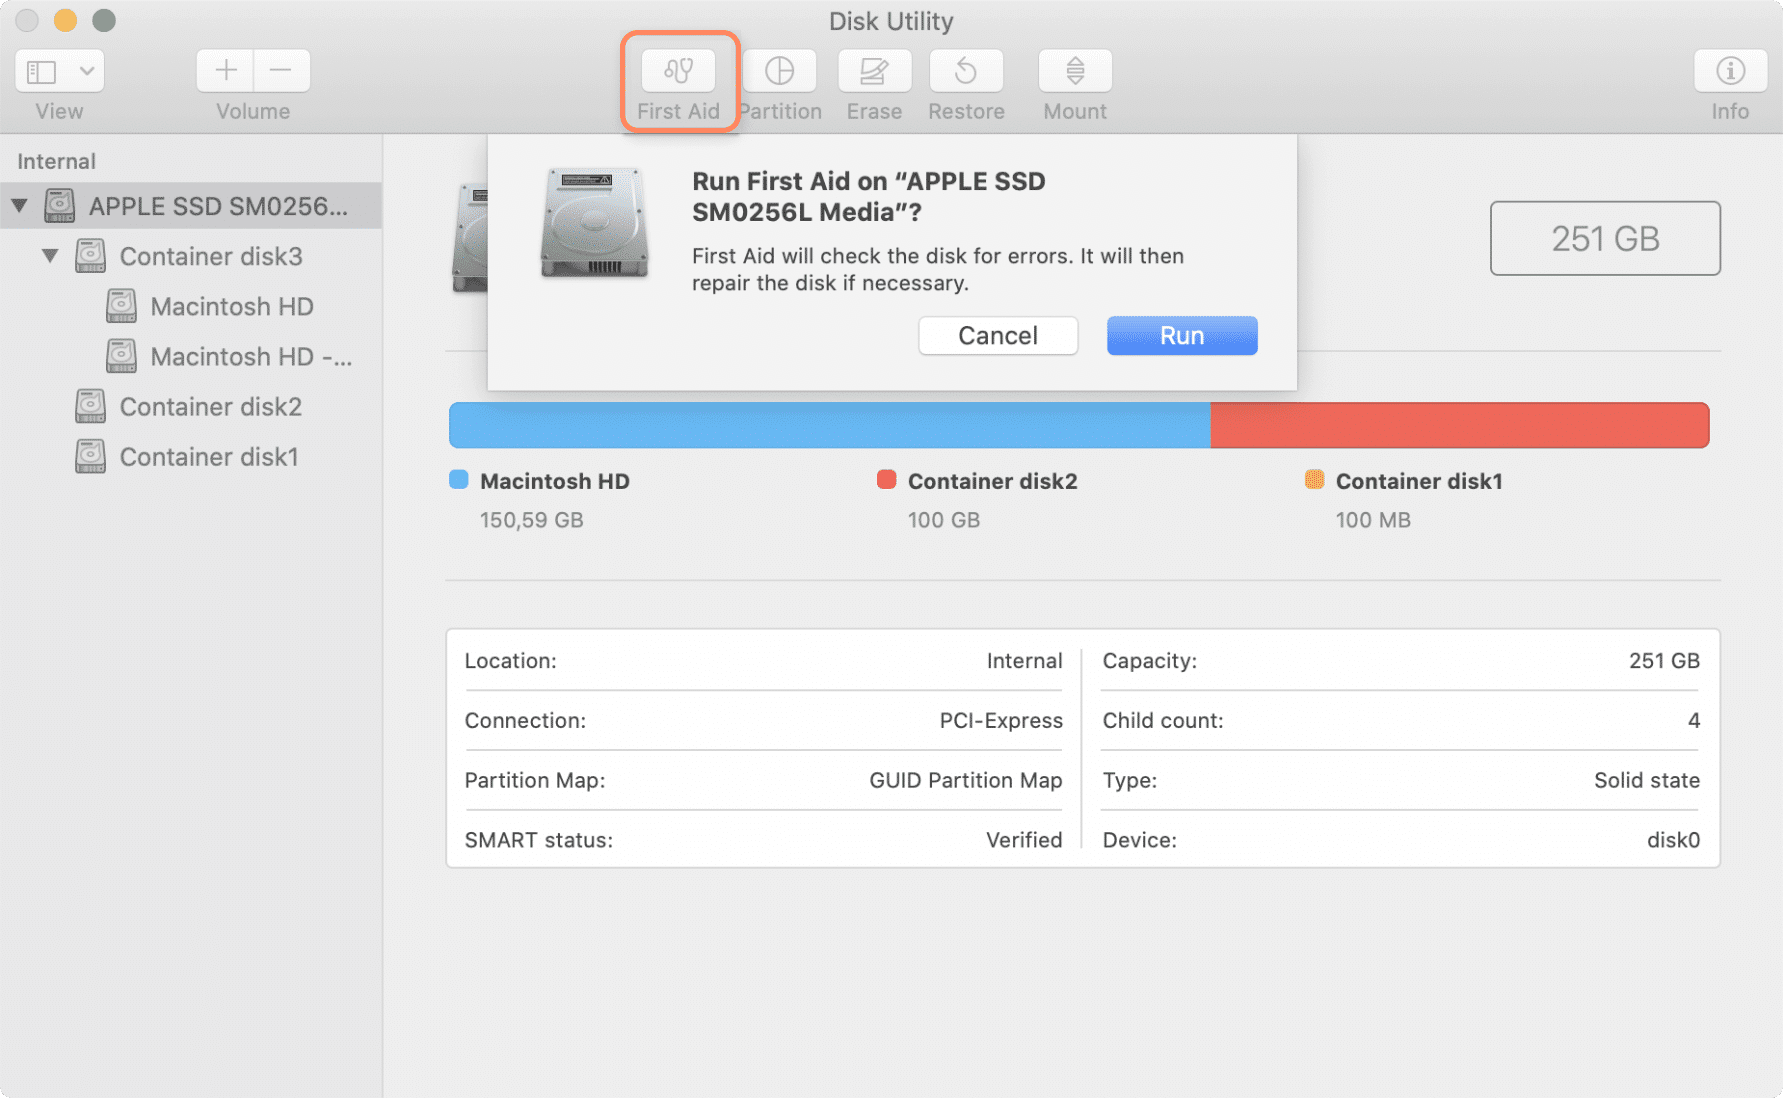The image size is (1783, 1098).
Task: Select the Restore tool
Action: click(x=966, y=70)
